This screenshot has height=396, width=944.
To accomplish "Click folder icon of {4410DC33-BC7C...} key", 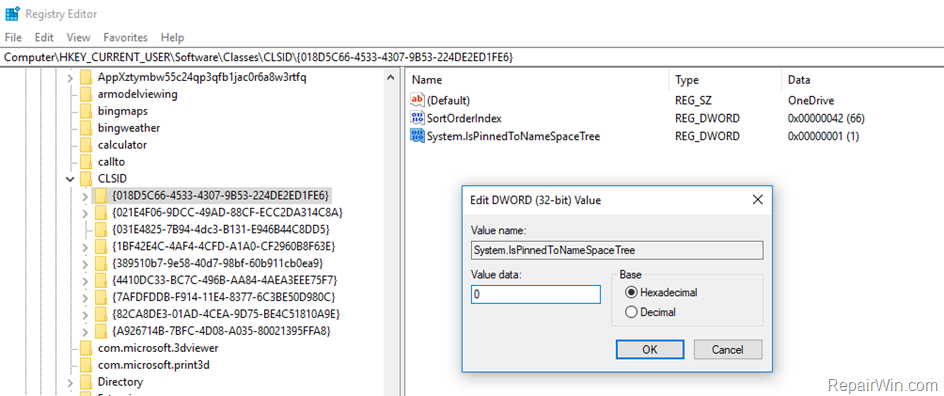I will 101,280.
